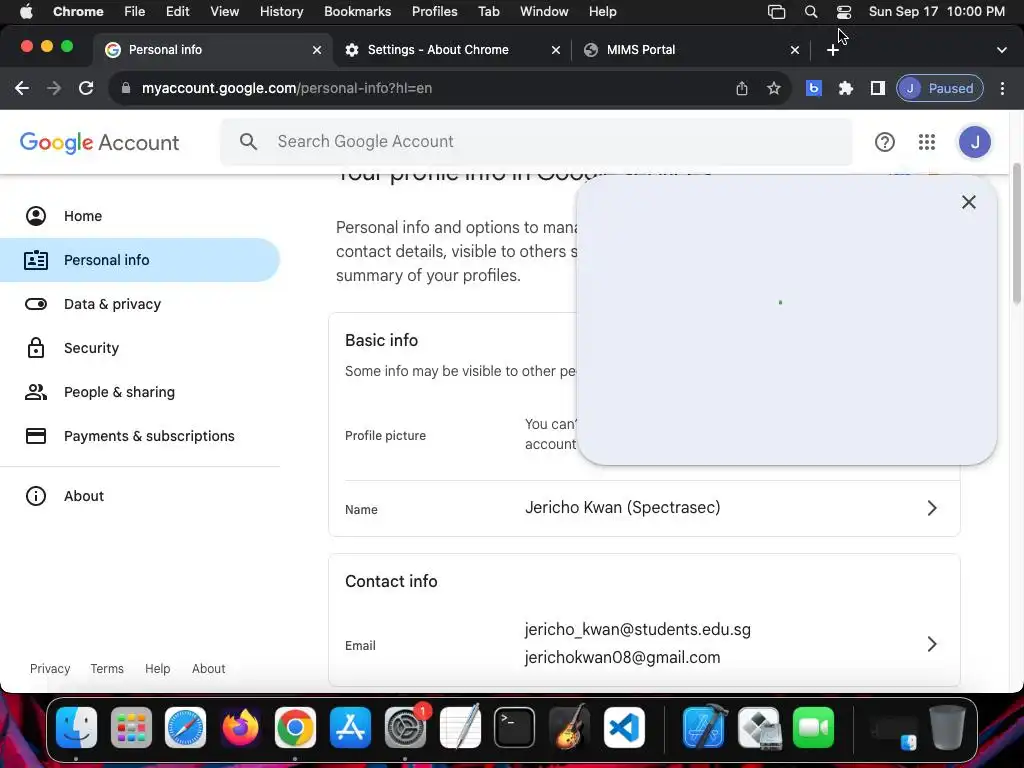
Task: Expand the Name row chevron
Action: coord(932,508)
